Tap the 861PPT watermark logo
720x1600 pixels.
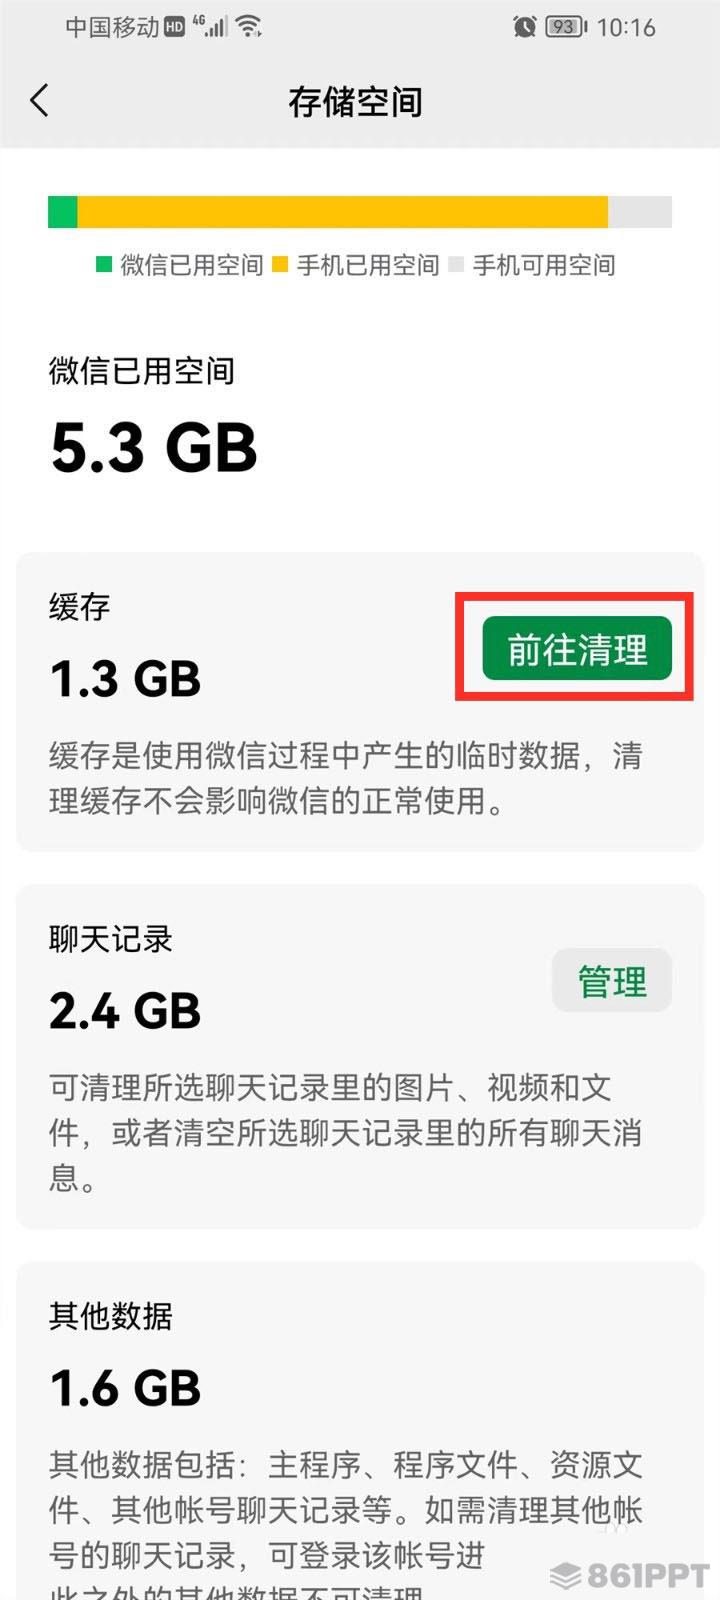631,1577
